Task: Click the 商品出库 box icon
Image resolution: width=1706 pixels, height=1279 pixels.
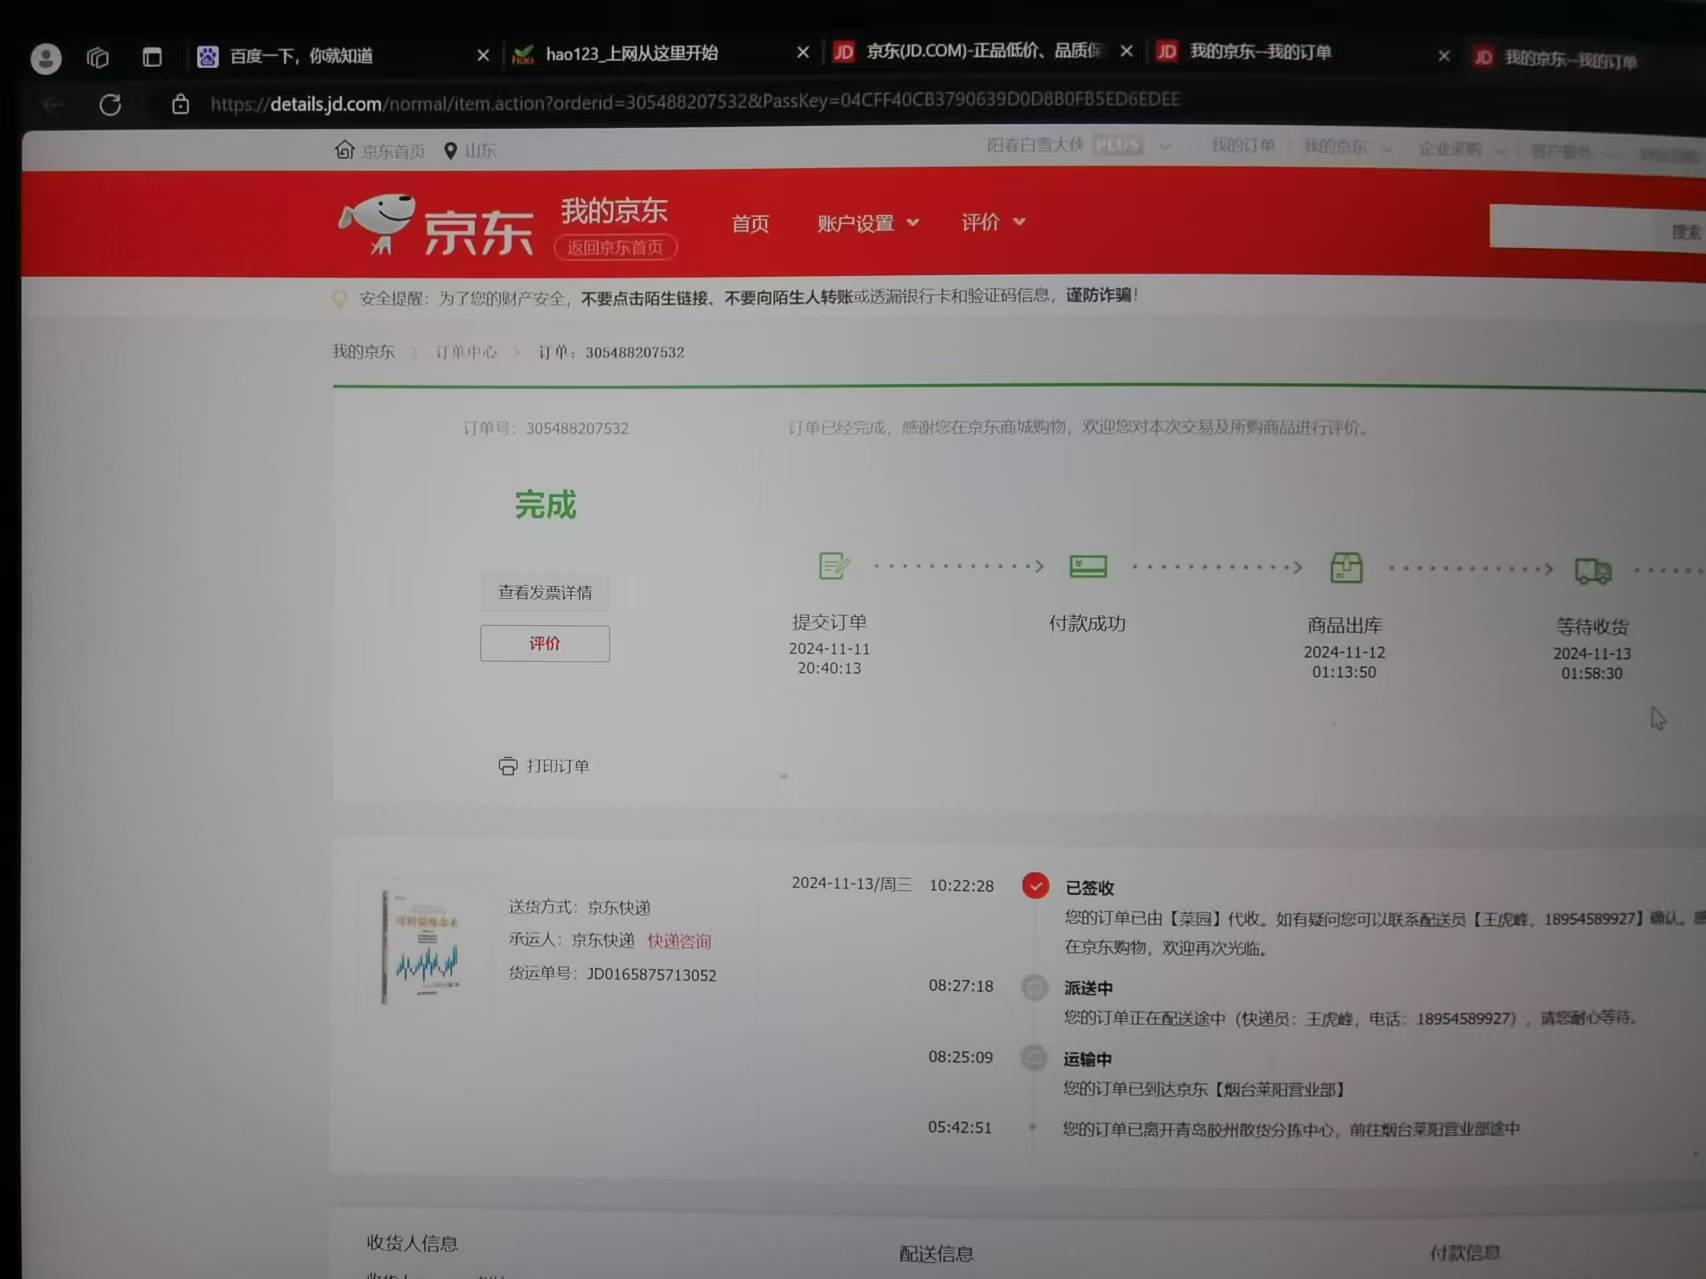Action: pos(1347,567)
